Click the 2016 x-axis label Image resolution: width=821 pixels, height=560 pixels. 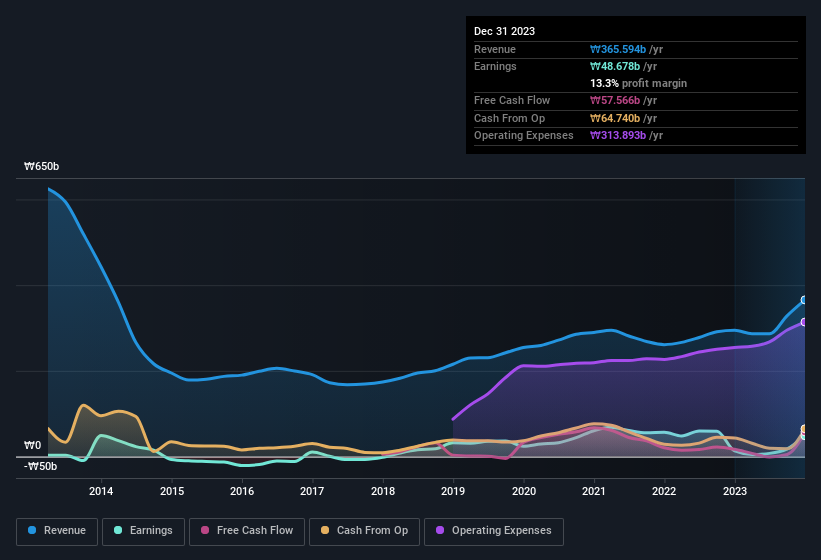(242, 491)
